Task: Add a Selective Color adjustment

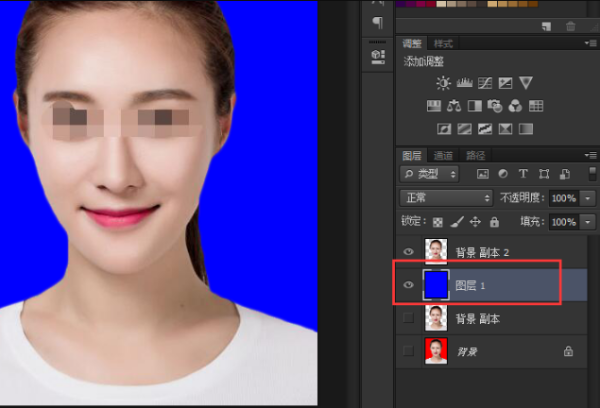Action: pyautogui.click(x=505, y=129)
